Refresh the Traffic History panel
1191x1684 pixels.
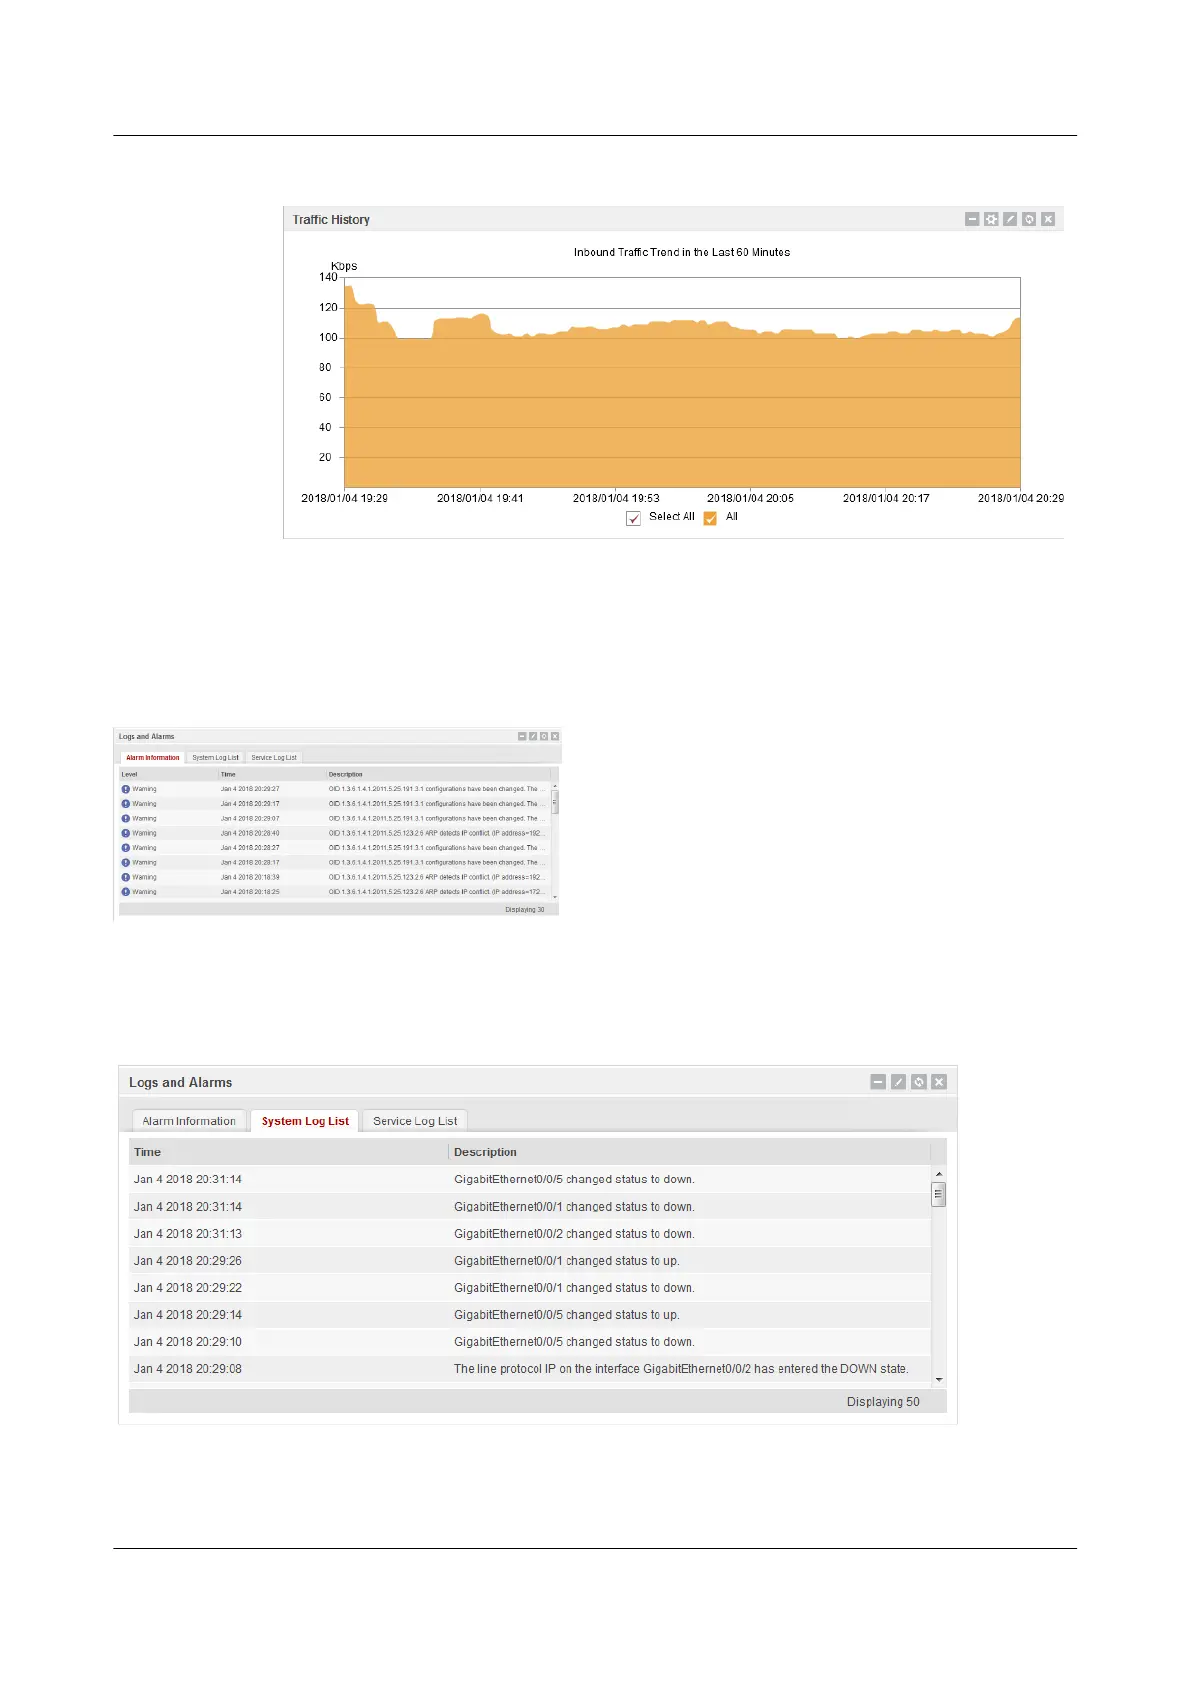[x=1029, y=219]
